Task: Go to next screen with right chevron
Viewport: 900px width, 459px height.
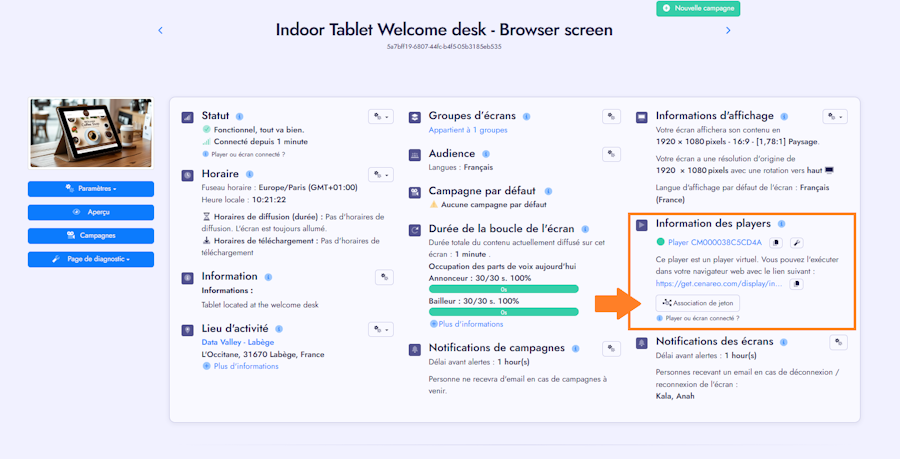Action: pos(728,30)
